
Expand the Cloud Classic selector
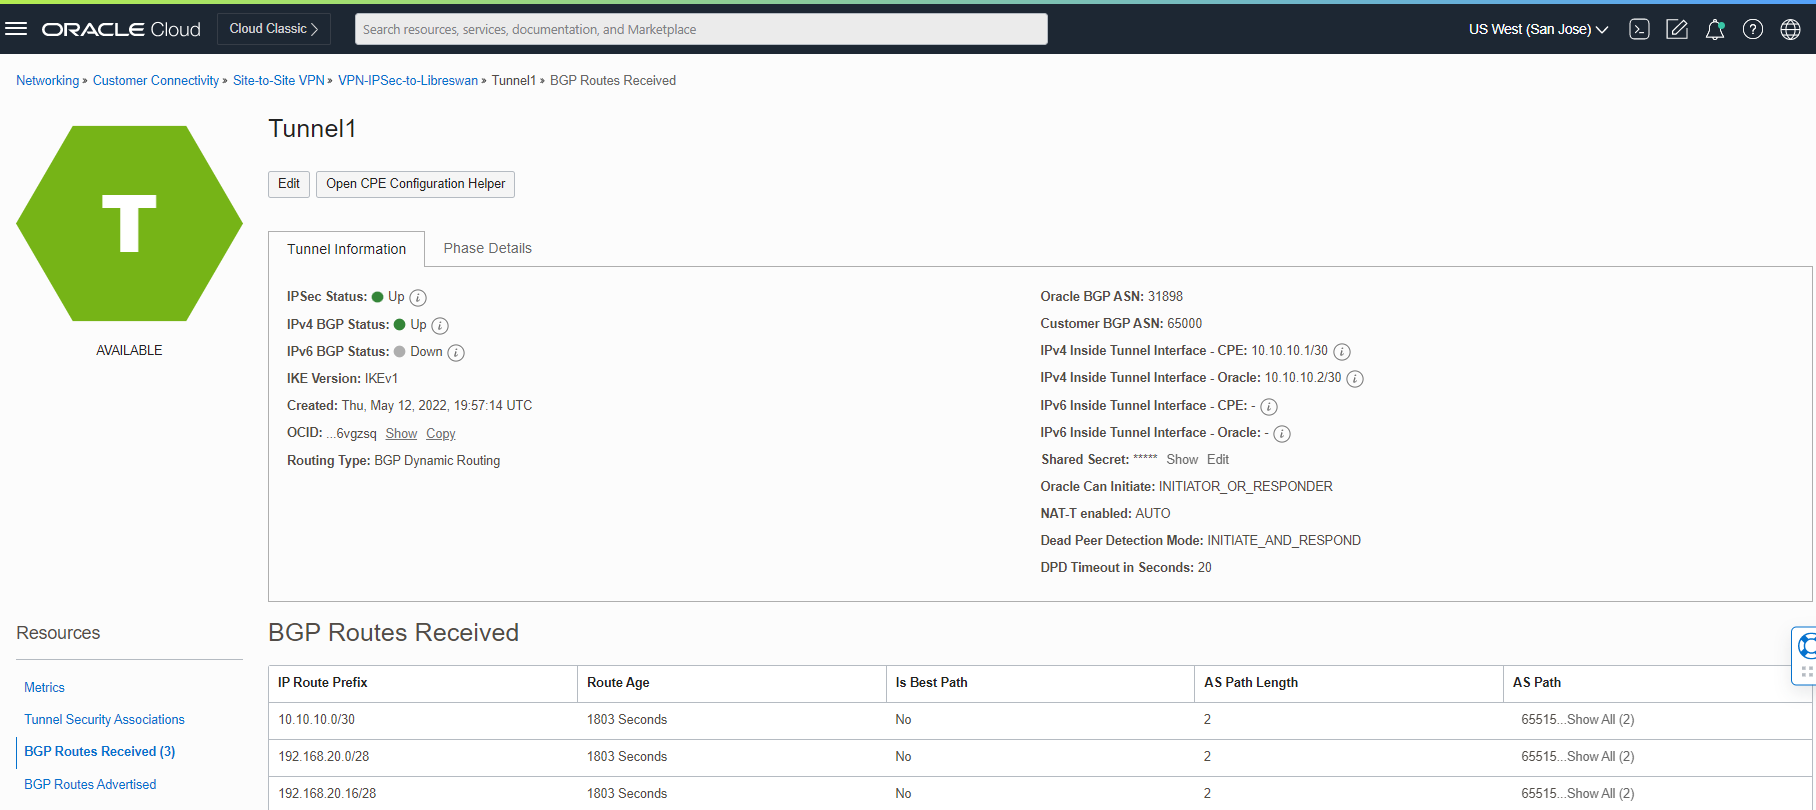(x=274, y=29)
